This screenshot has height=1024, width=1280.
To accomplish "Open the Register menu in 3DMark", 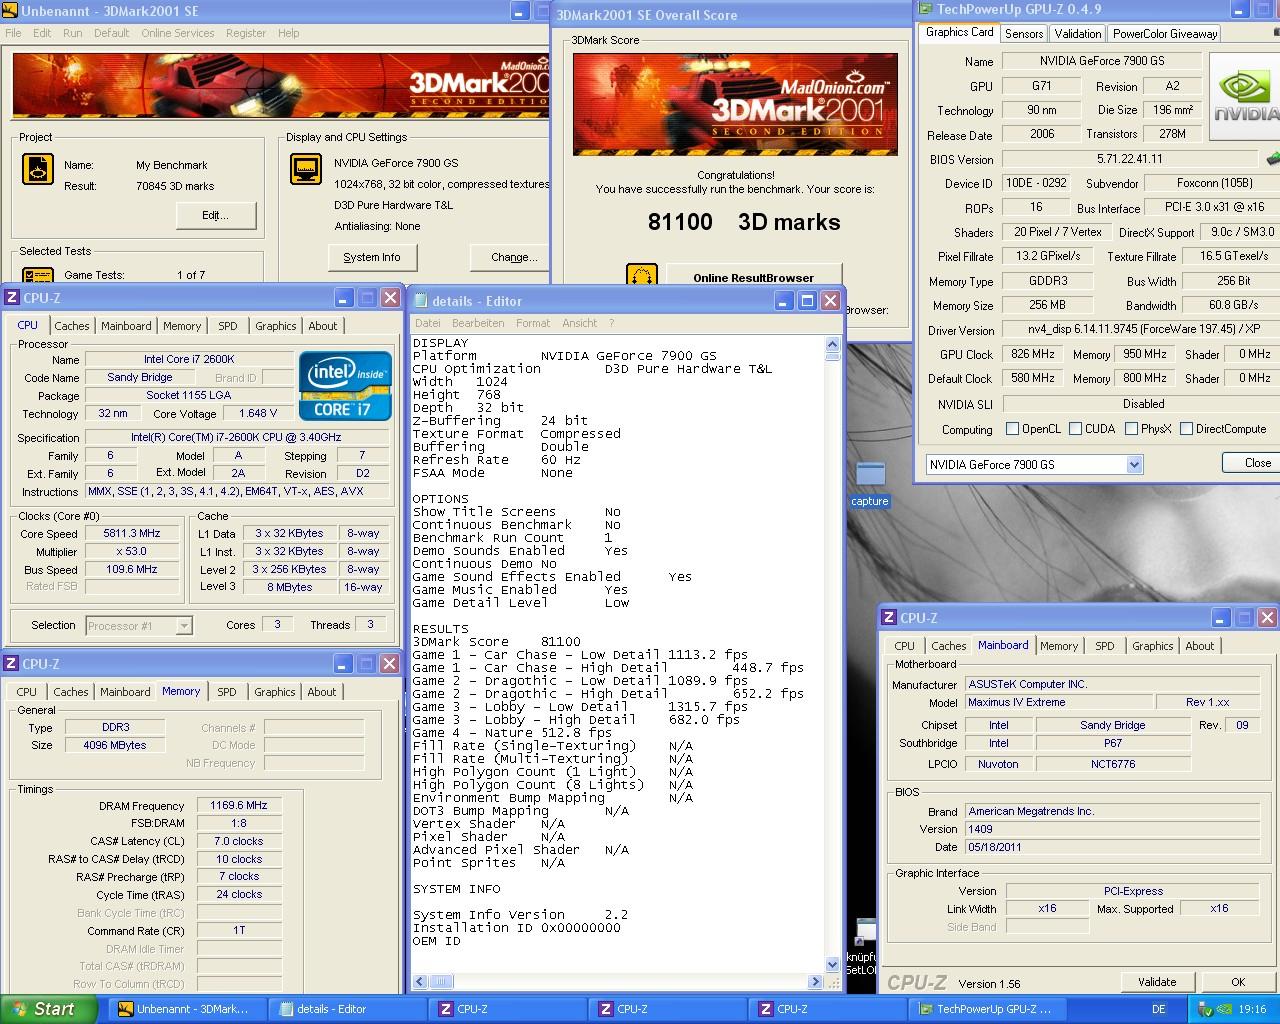I will pyautogui.click(x=246, y=33).
